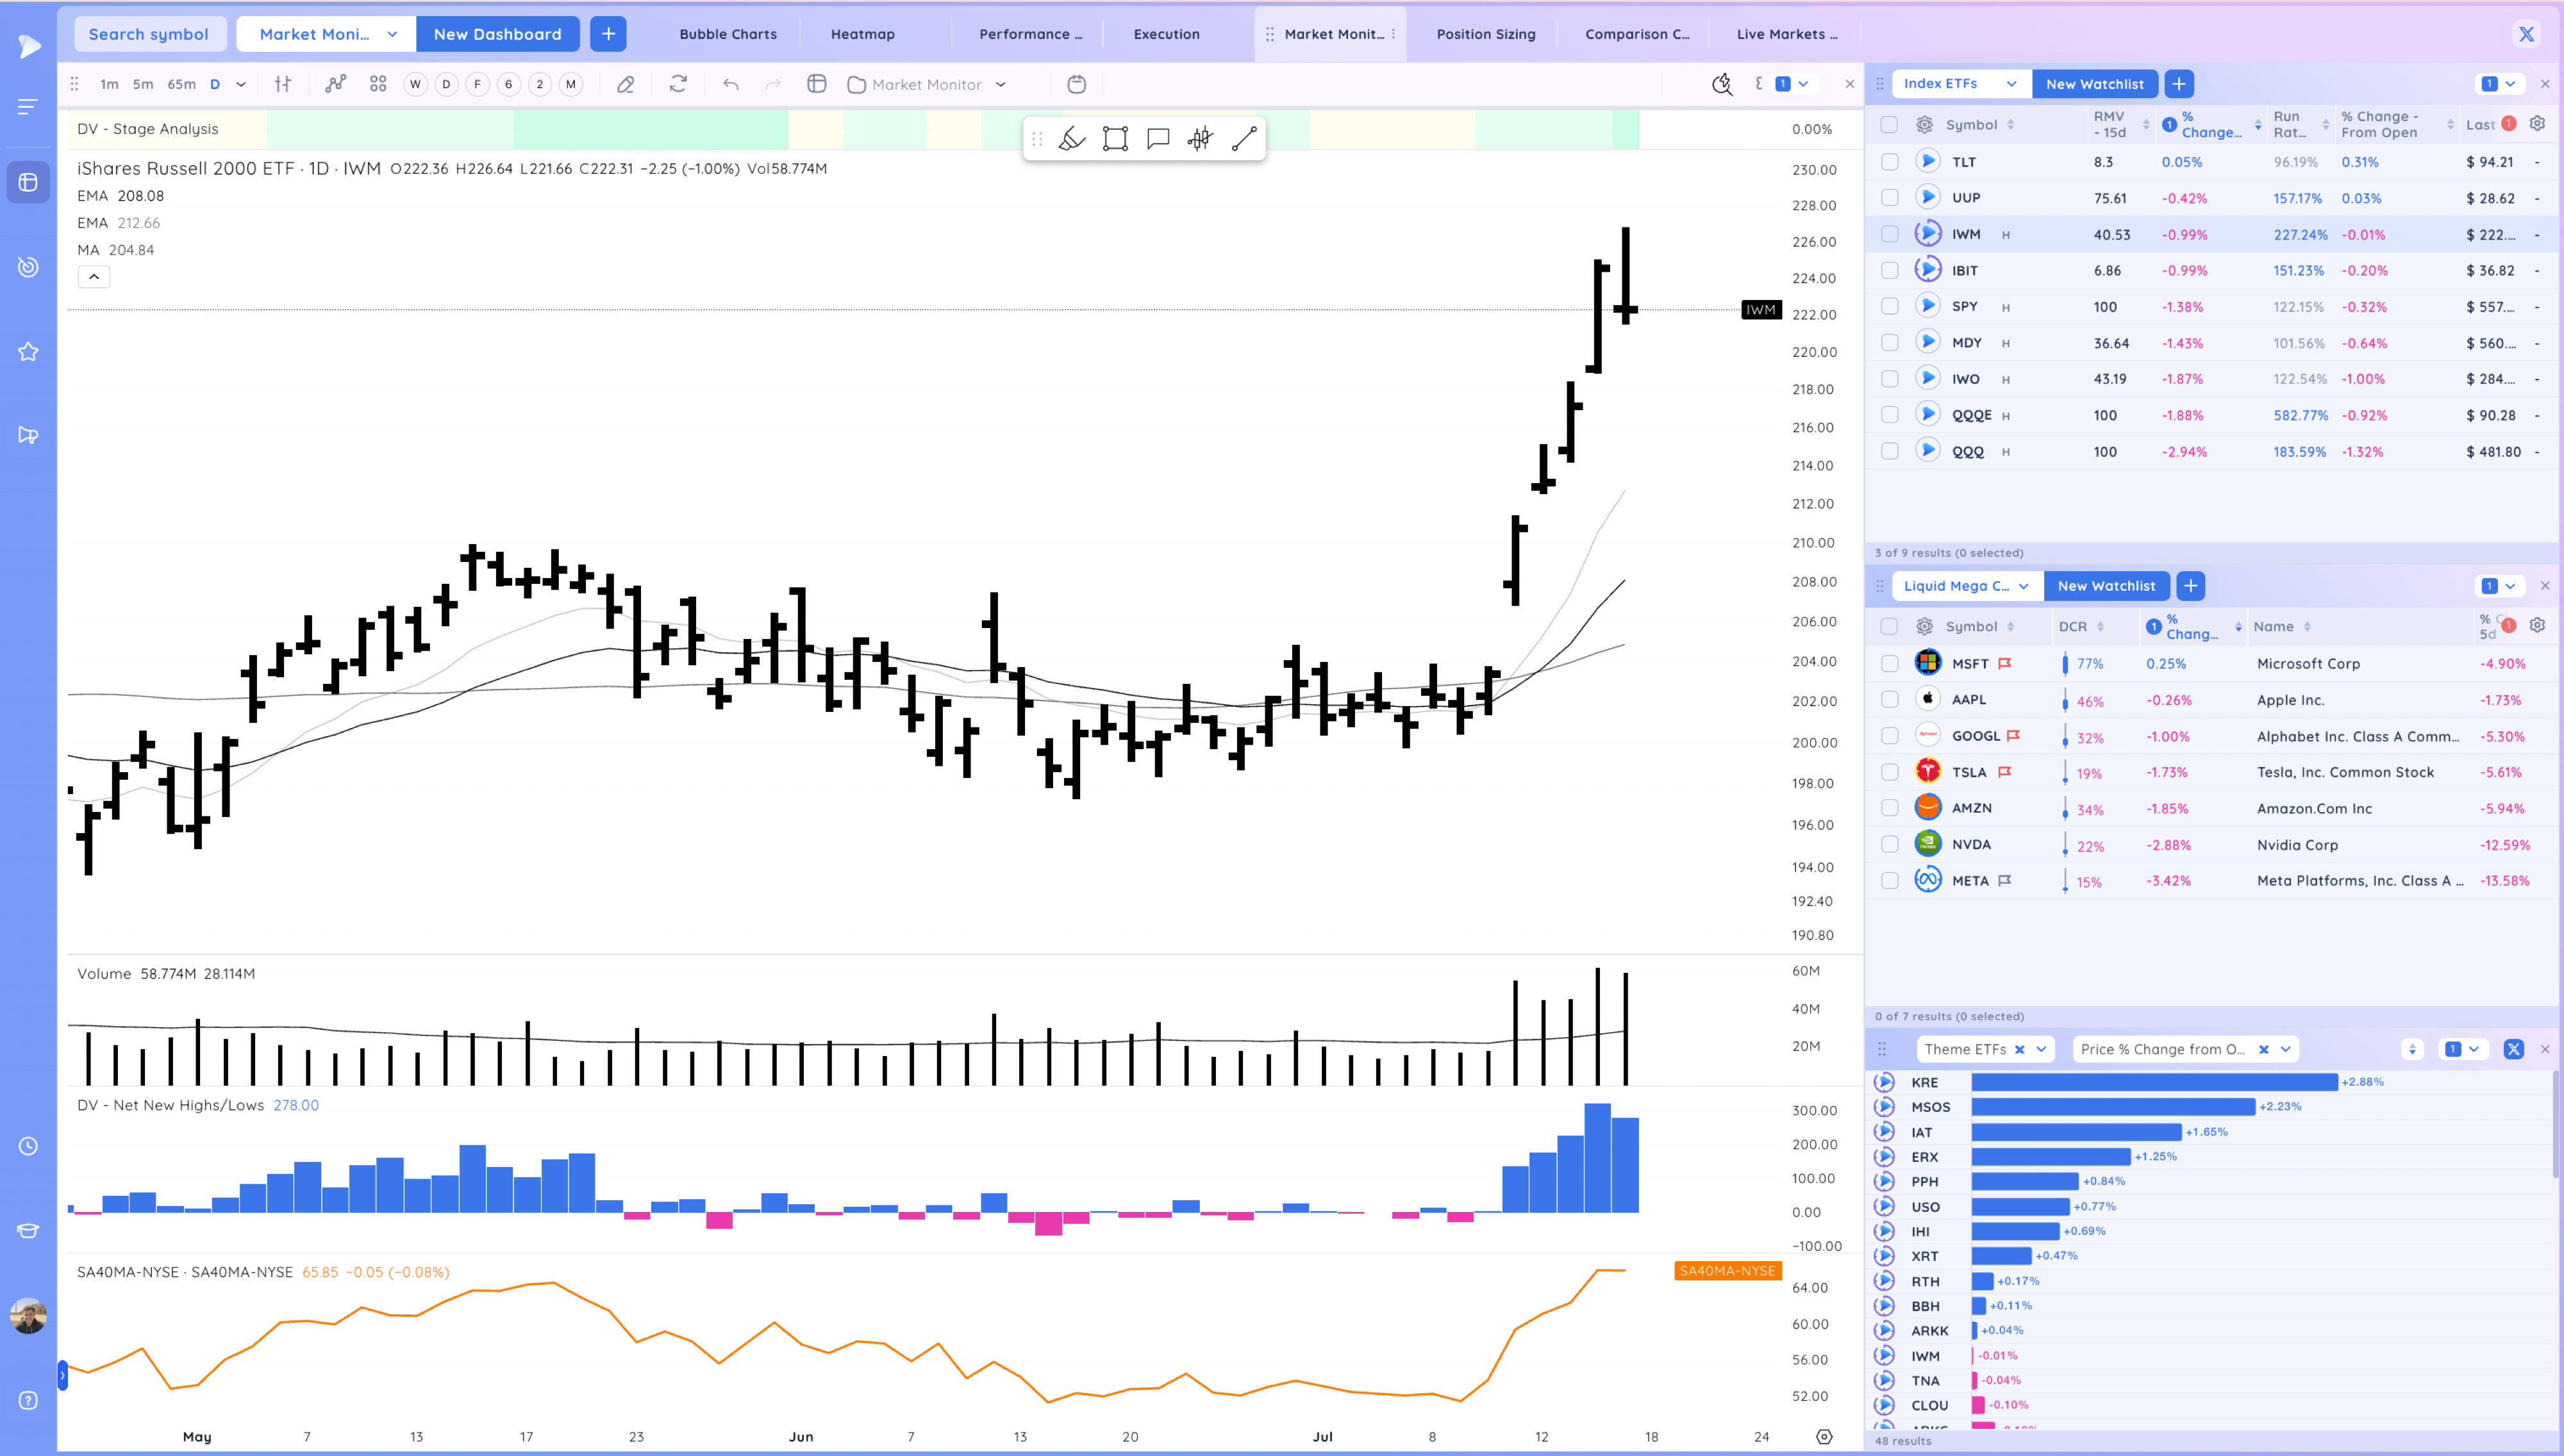
Task: Open the indicators icon in chart toolbar
Action: 335,84
